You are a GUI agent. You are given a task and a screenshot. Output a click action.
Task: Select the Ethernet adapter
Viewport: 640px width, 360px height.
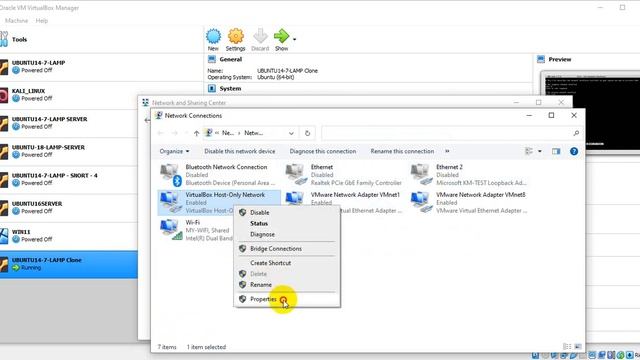pos(344,175)
